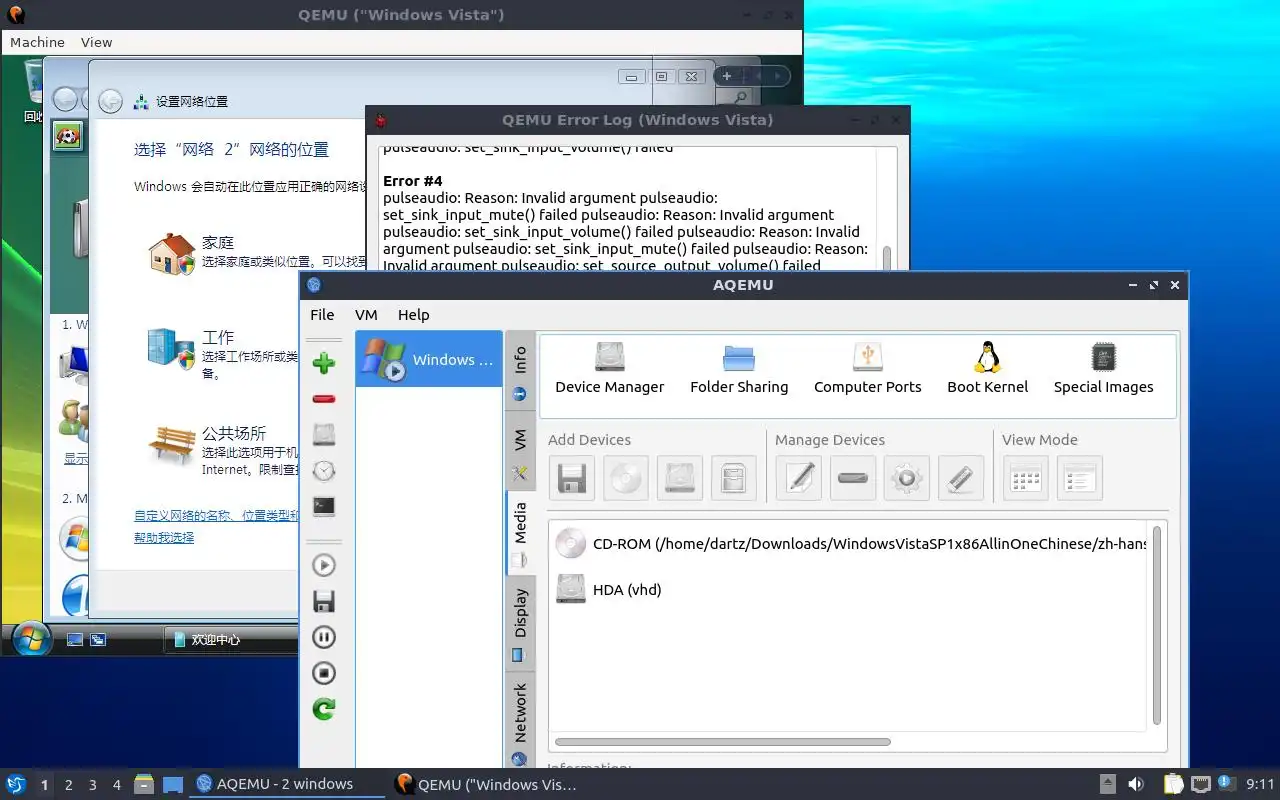Click the gear with play icon under Manage Devices
This screenshot has height=800, width=1280.
[907, 478]
